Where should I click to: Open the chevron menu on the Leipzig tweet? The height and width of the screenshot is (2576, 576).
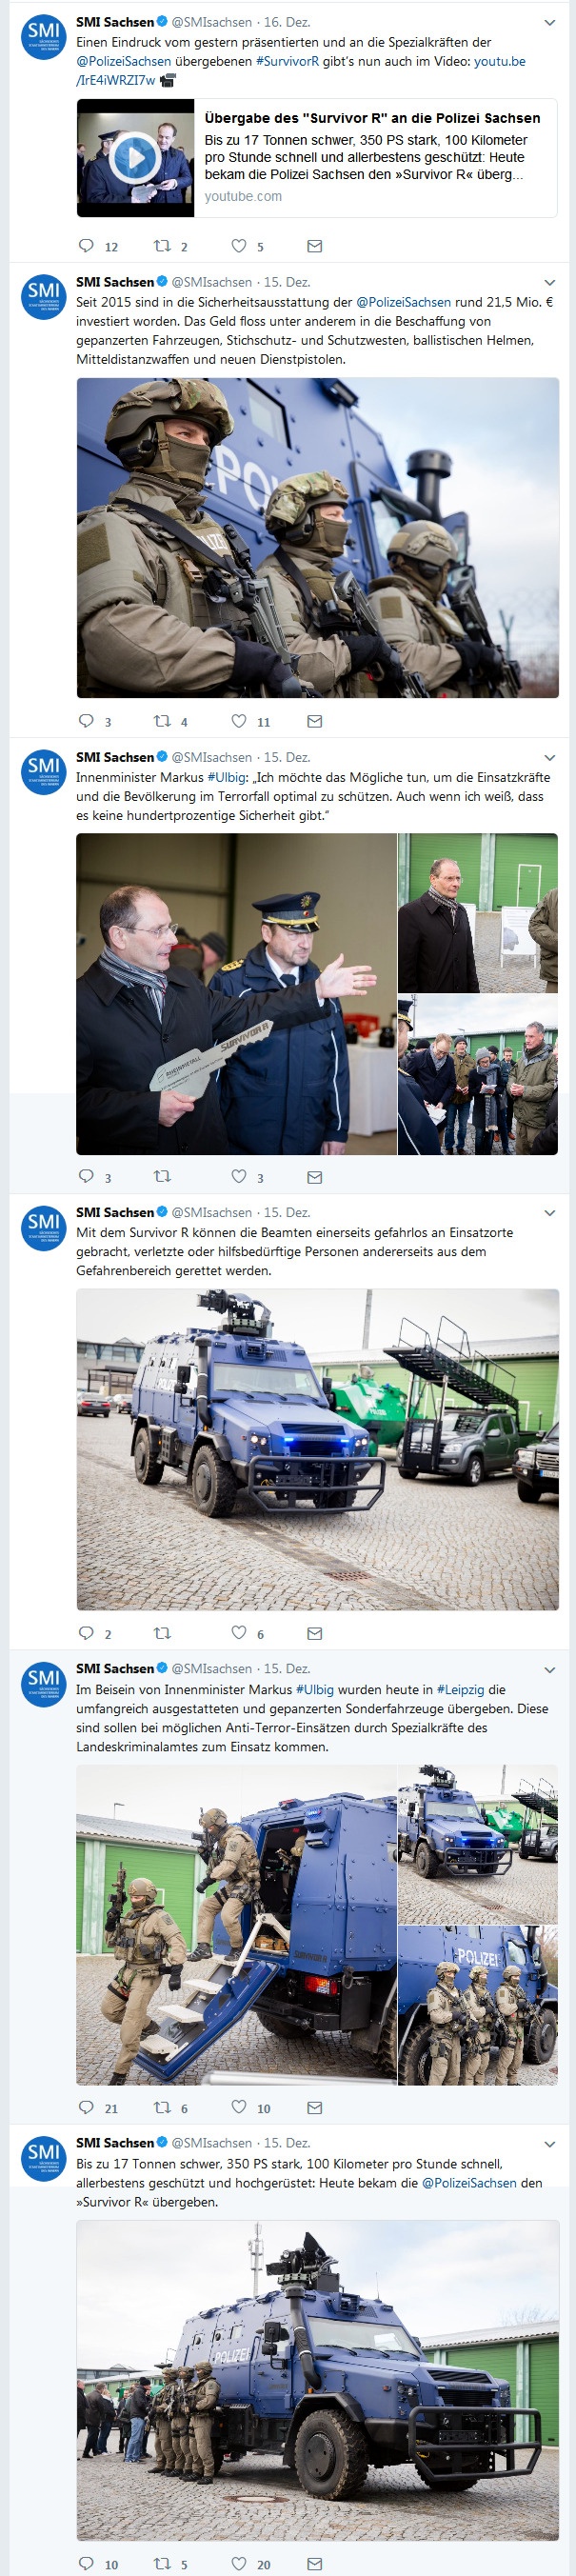[549, 1669]
